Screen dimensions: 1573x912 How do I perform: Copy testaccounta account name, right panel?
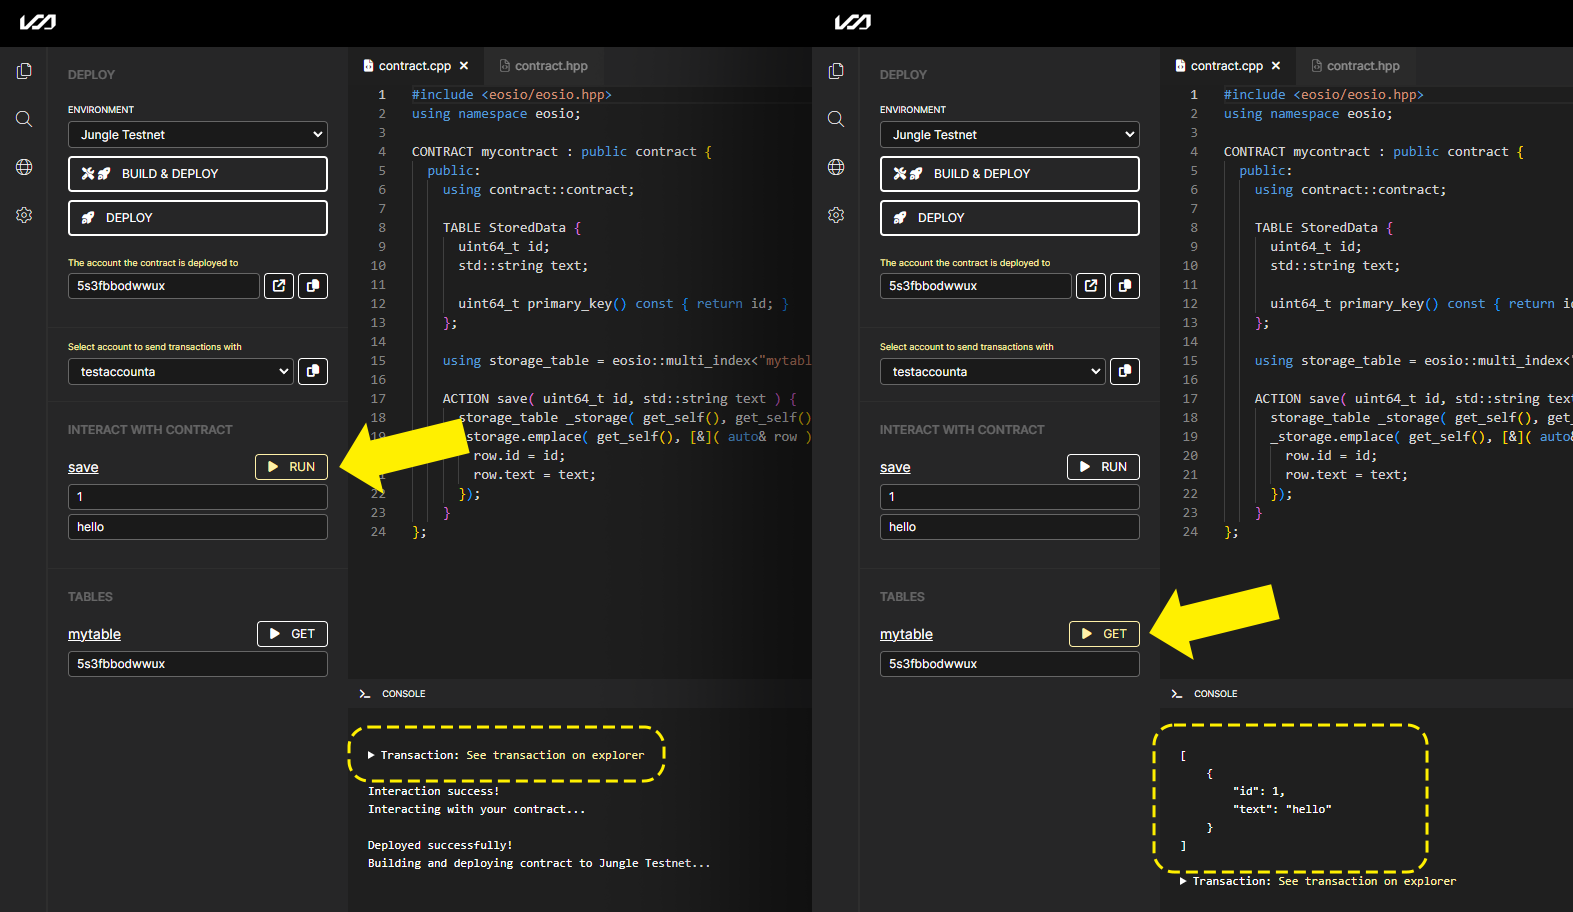(1125, 372)
